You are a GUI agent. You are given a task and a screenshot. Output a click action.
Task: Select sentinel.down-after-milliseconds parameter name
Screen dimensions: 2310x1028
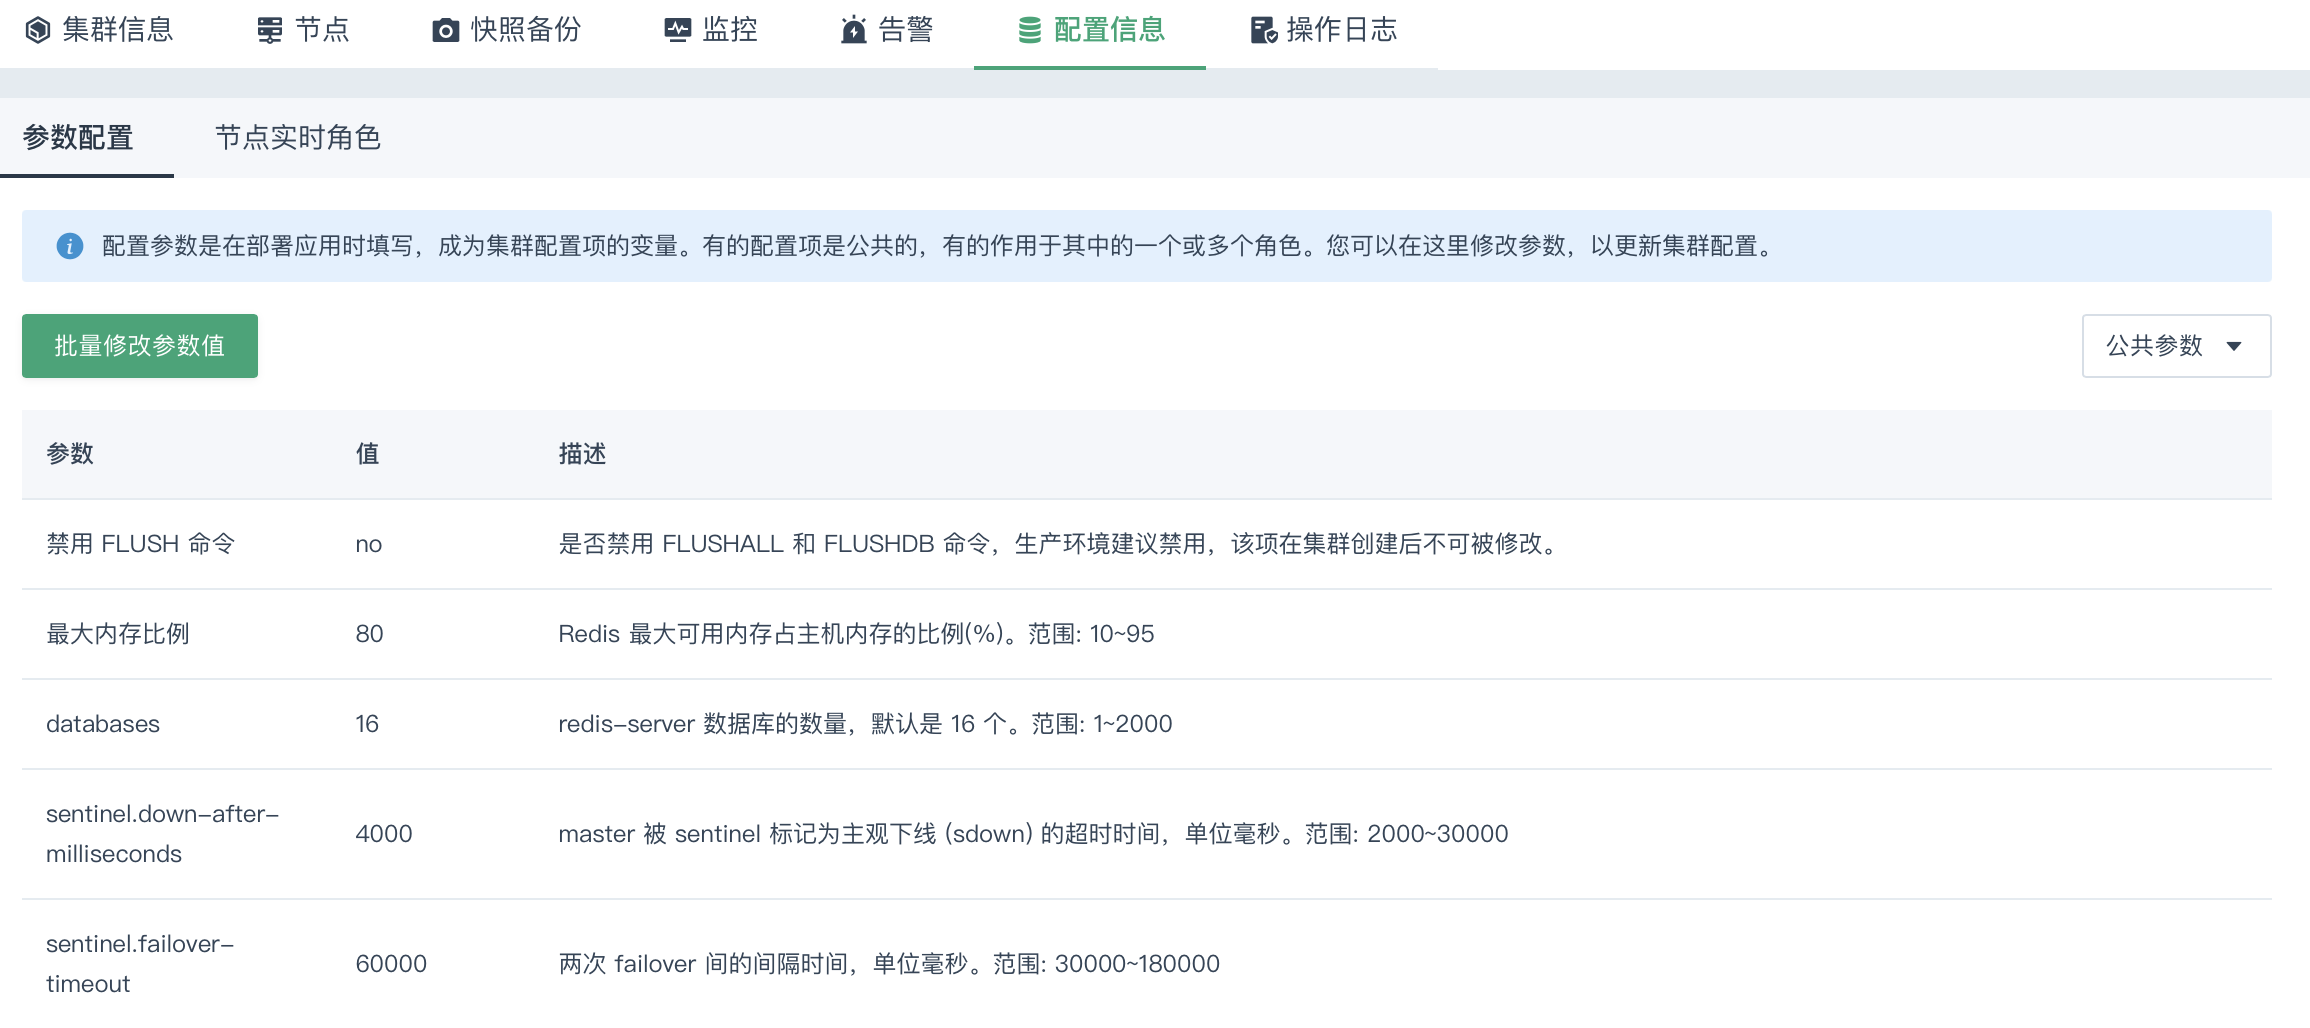pyautogui.click(x=162, y=834)
